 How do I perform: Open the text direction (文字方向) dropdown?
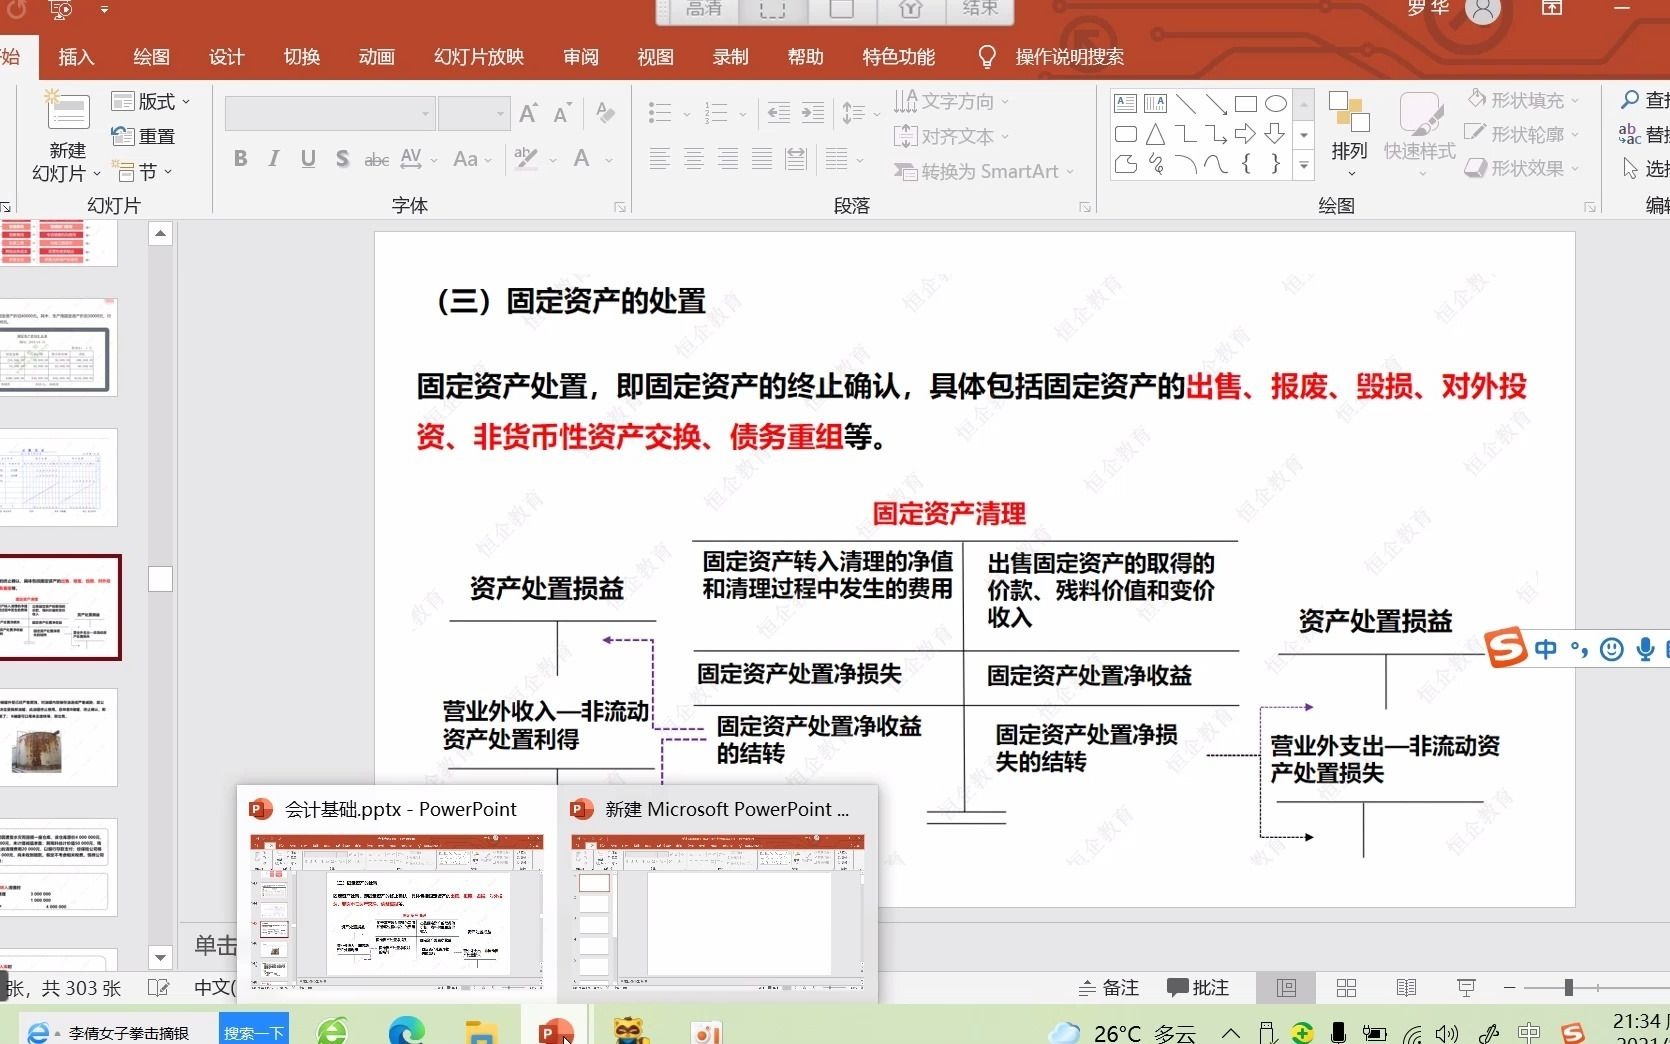tap(952, 101)
